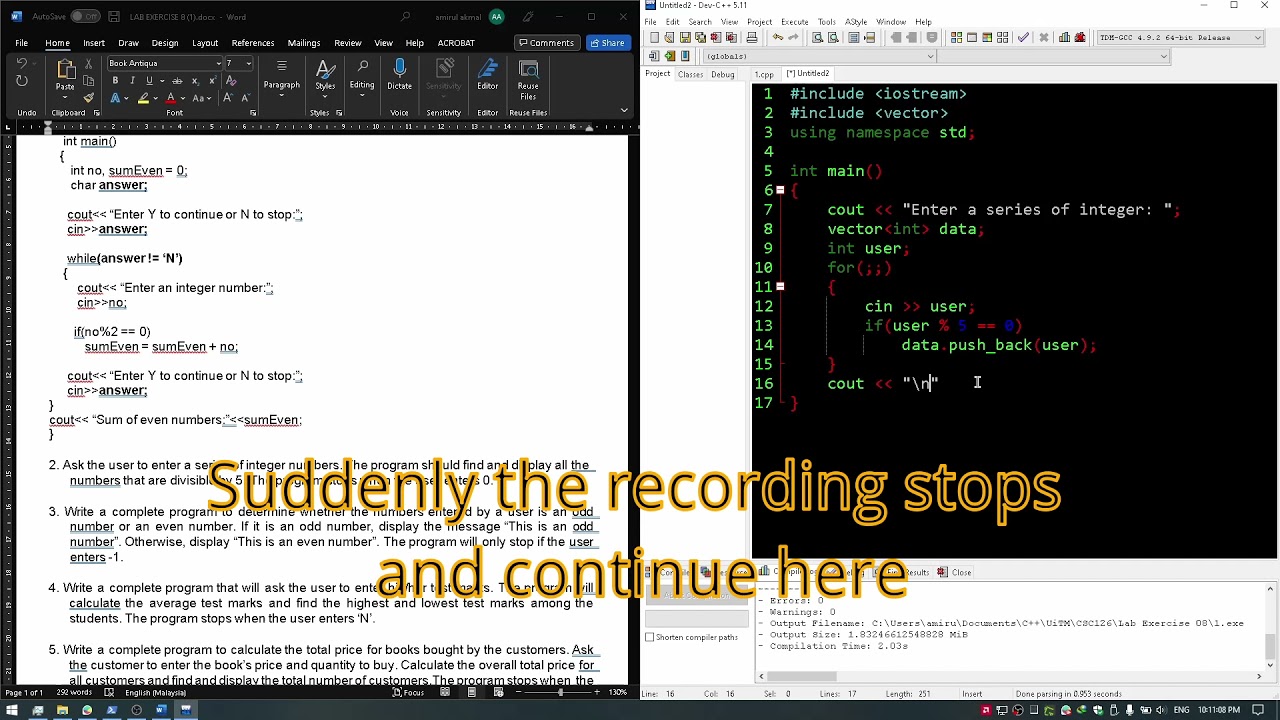Open the Book Antiqua font name dropdown
The height and width of the screenshot is (720, 1280).
click(x=219, y=63)
